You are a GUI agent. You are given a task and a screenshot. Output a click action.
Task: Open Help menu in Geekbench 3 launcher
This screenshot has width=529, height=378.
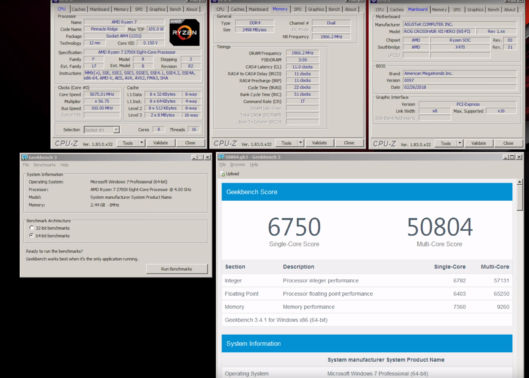(64, 165)
